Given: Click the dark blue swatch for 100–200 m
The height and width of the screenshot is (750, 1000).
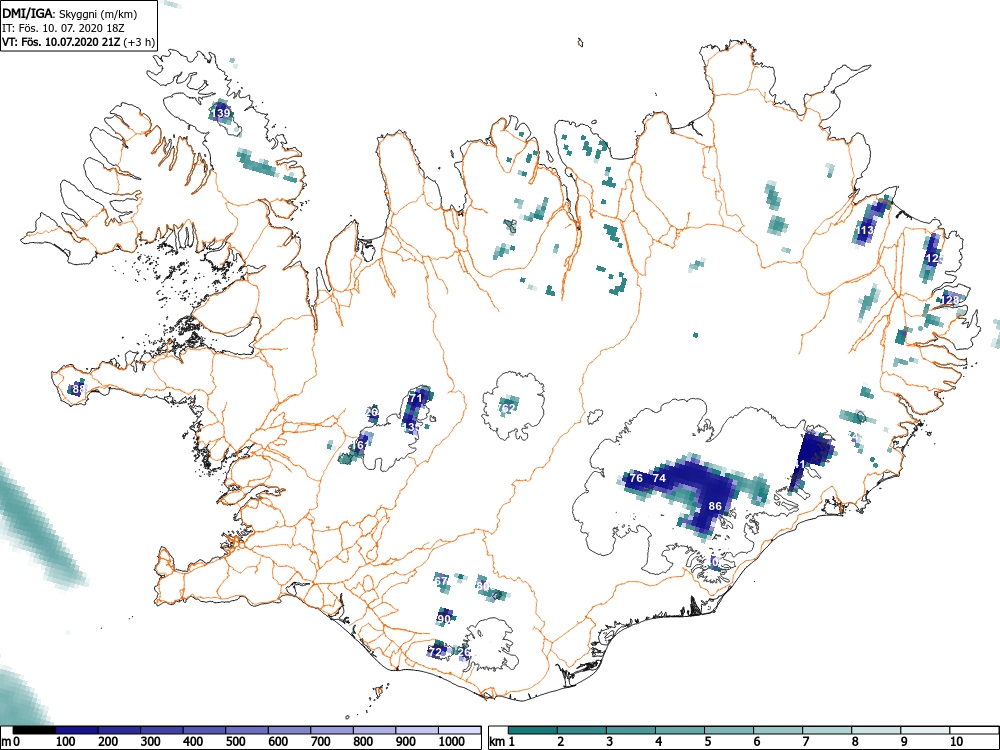Looking at the screenshot, I should (77, 730).
